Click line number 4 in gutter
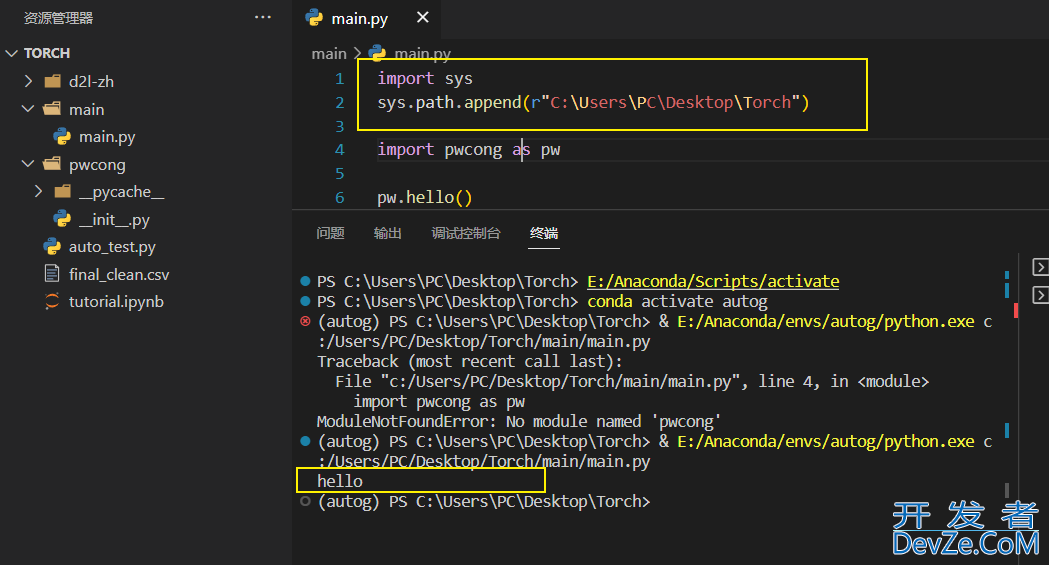The height and width of the screenshot is (565, 1049). click(x=340, y=150)
